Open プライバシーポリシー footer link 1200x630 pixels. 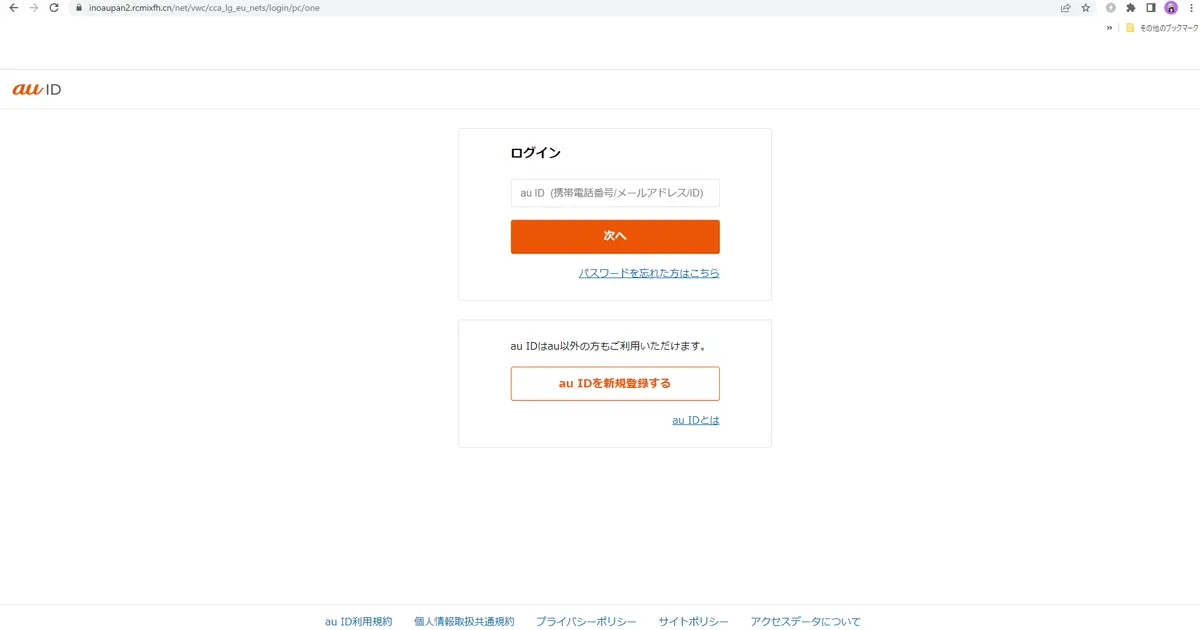[586, 622]
